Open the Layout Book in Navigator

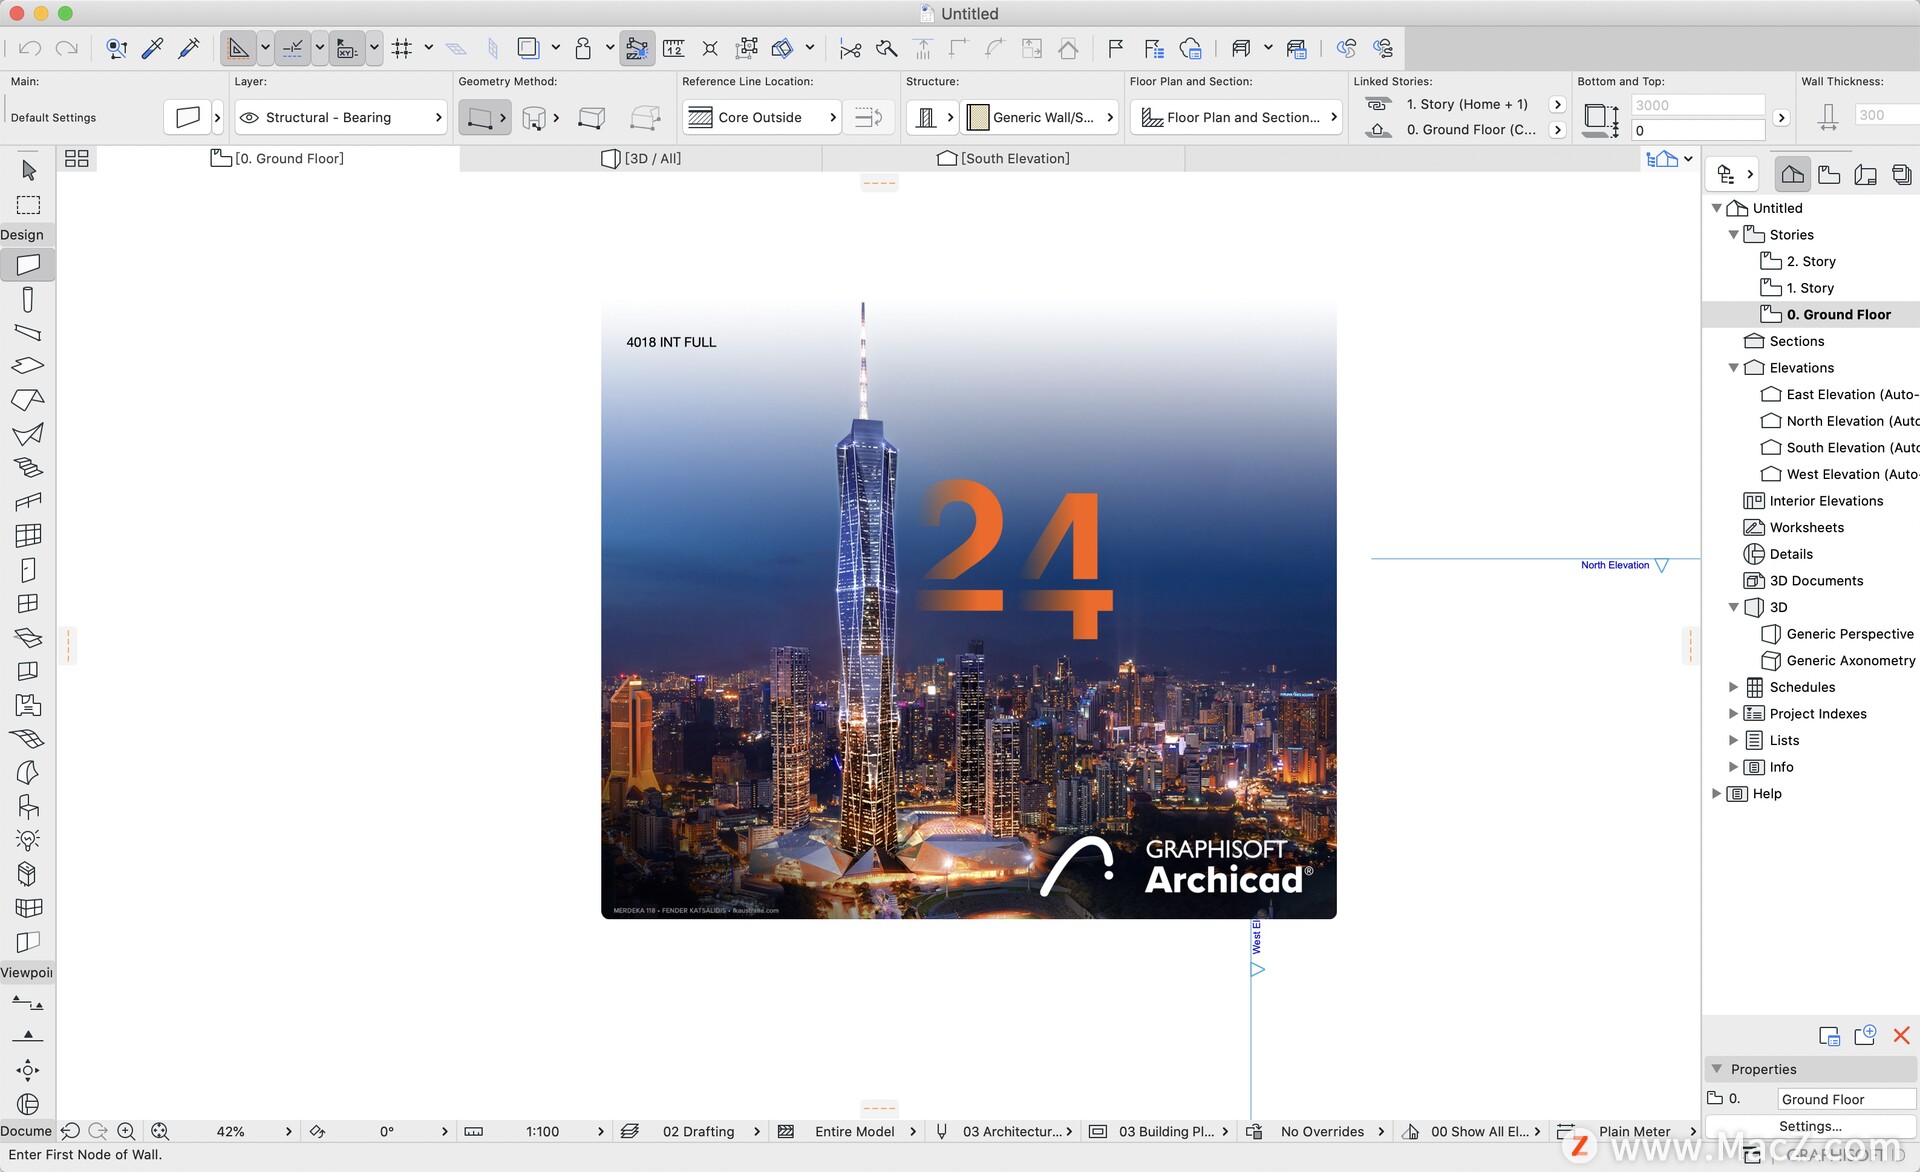click(x=1865, y=174)
